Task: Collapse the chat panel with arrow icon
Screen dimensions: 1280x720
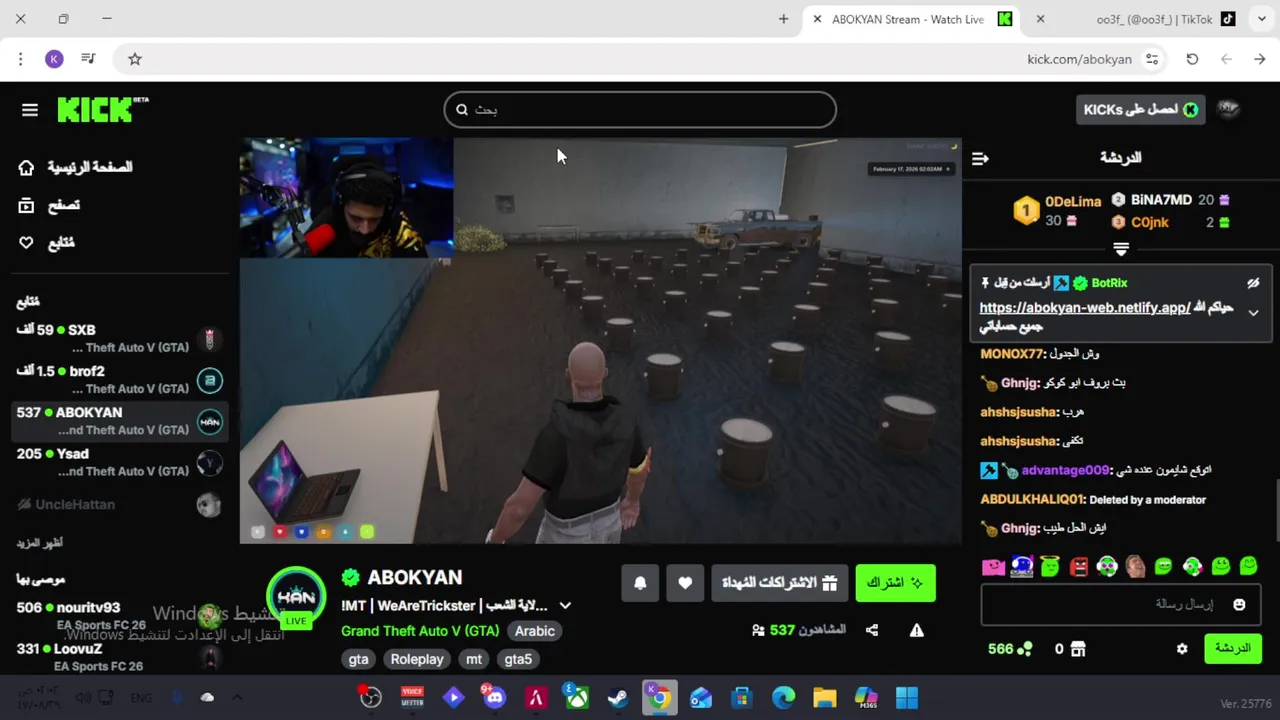Action: click(980, 158)
